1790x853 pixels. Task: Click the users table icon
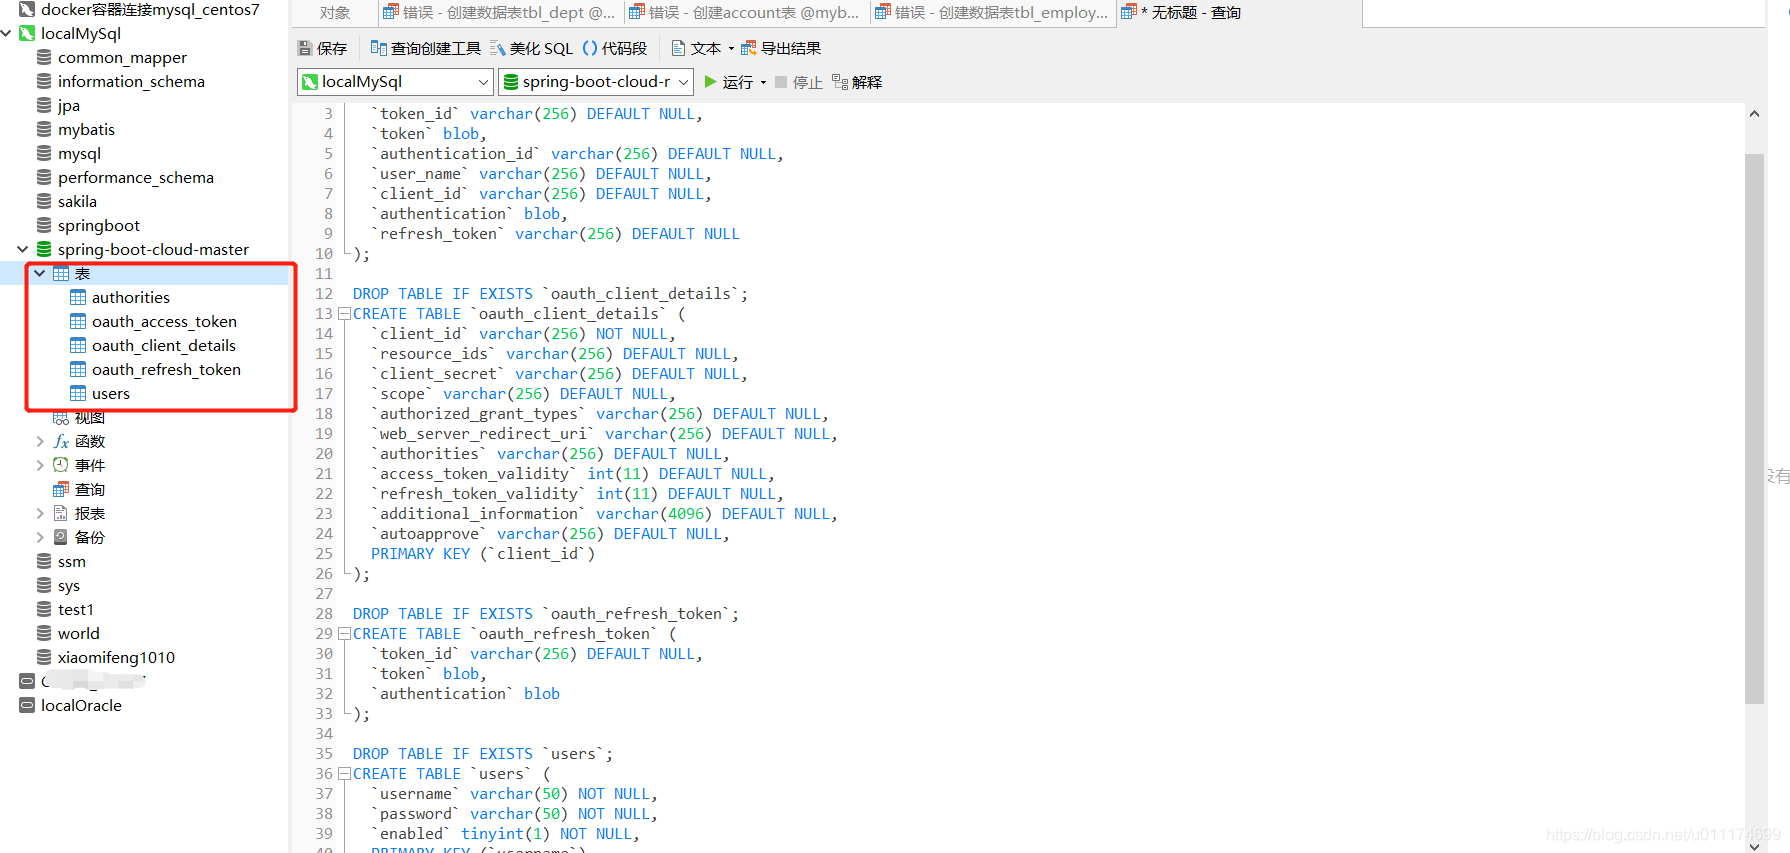pos(78,394)
